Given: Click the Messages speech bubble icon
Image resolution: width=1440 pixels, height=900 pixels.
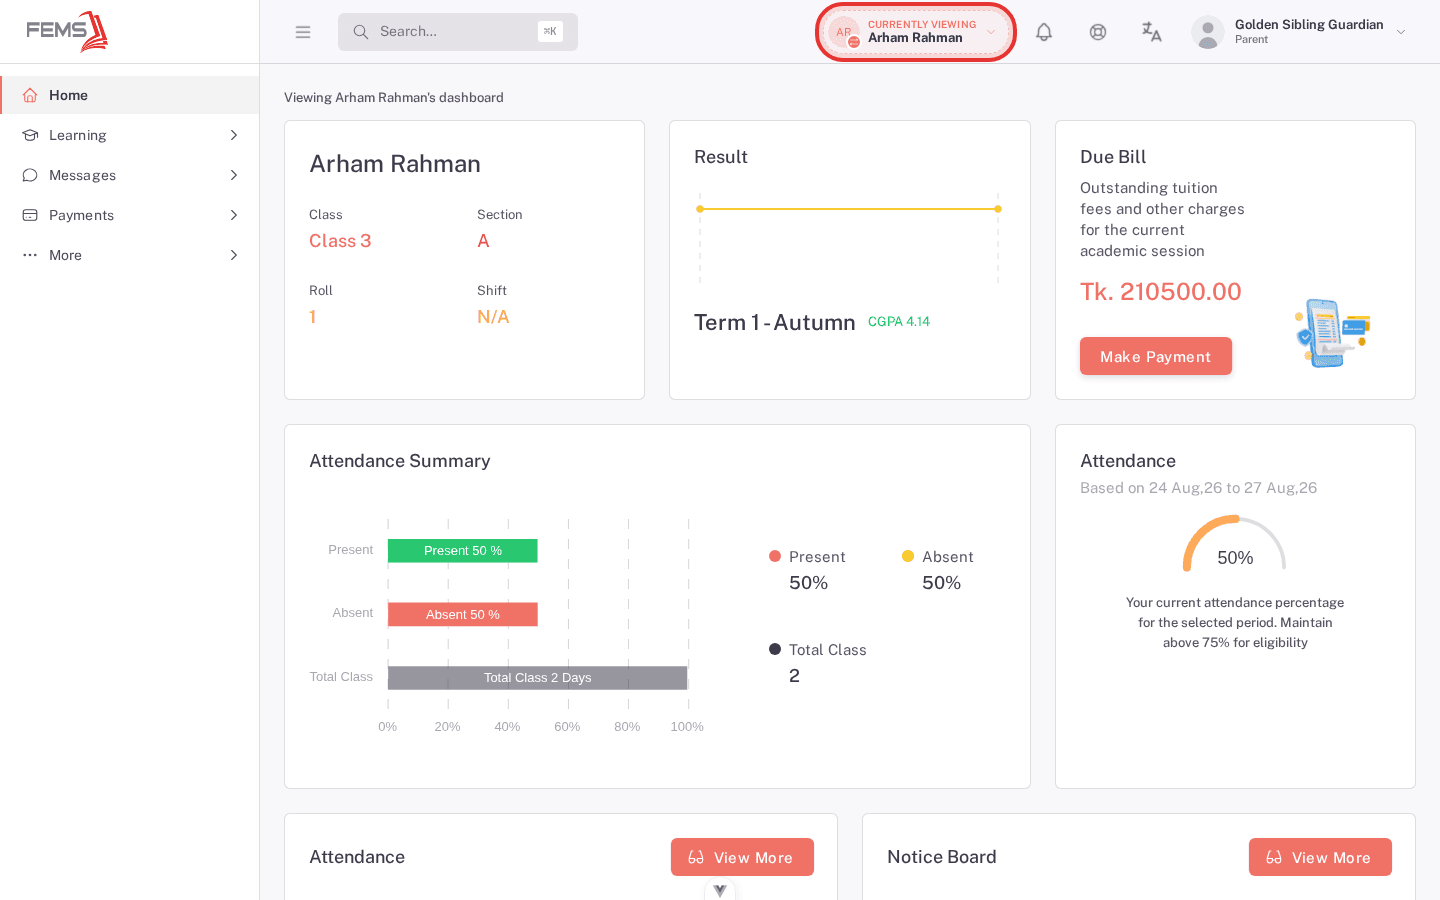Looking at the screenshot, I should (x=30, y=175).
